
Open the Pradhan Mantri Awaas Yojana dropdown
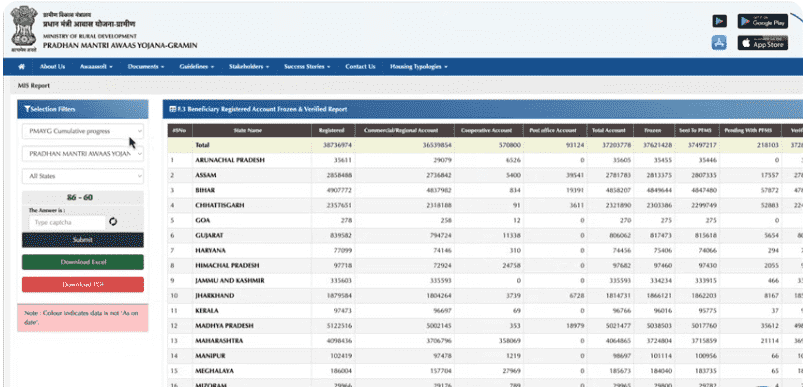coord(83,154)
